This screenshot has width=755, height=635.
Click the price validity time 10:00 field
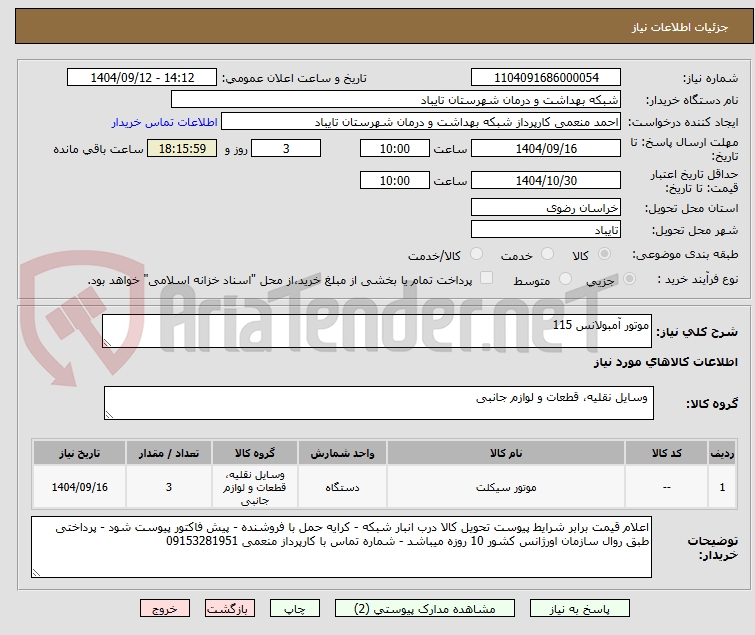pos(395,181)
